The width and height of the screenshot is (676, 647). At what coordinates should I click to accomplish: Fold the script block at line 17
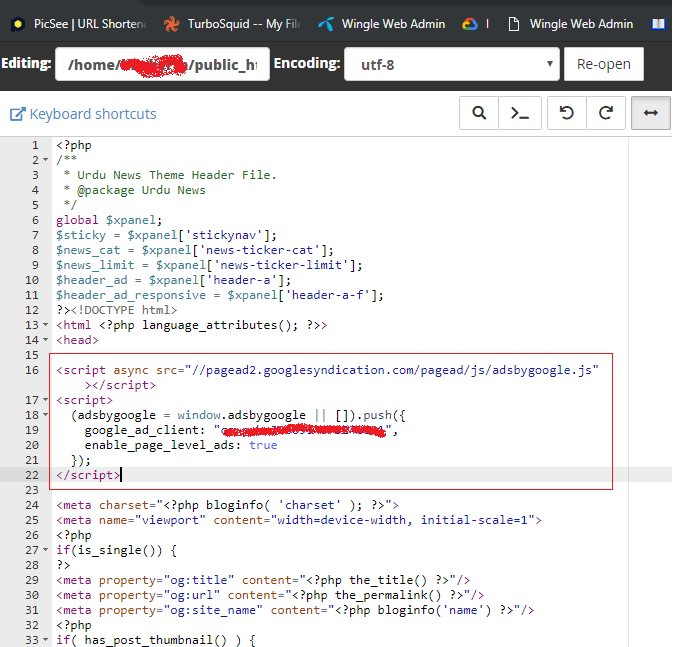click(x=45, y=400)
